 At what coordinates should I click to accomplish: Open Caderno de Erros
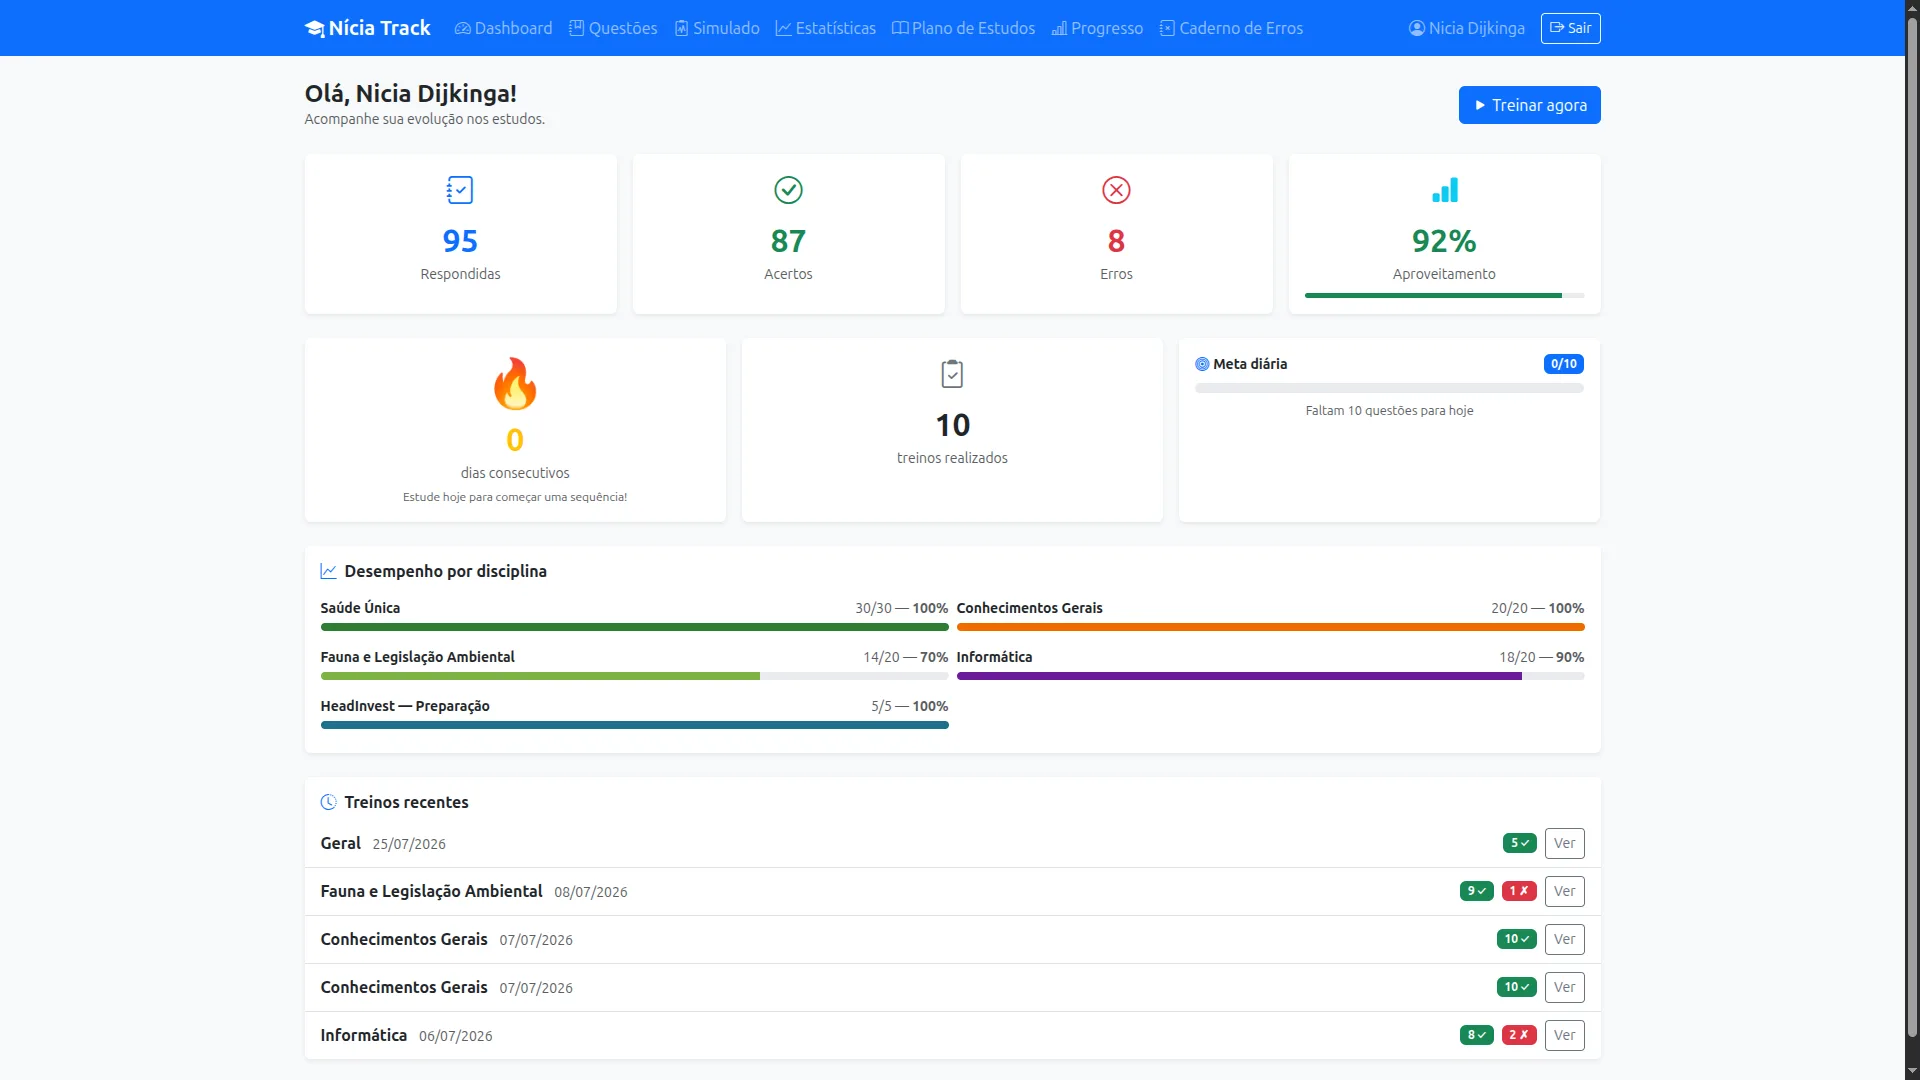coord(1231,28)
